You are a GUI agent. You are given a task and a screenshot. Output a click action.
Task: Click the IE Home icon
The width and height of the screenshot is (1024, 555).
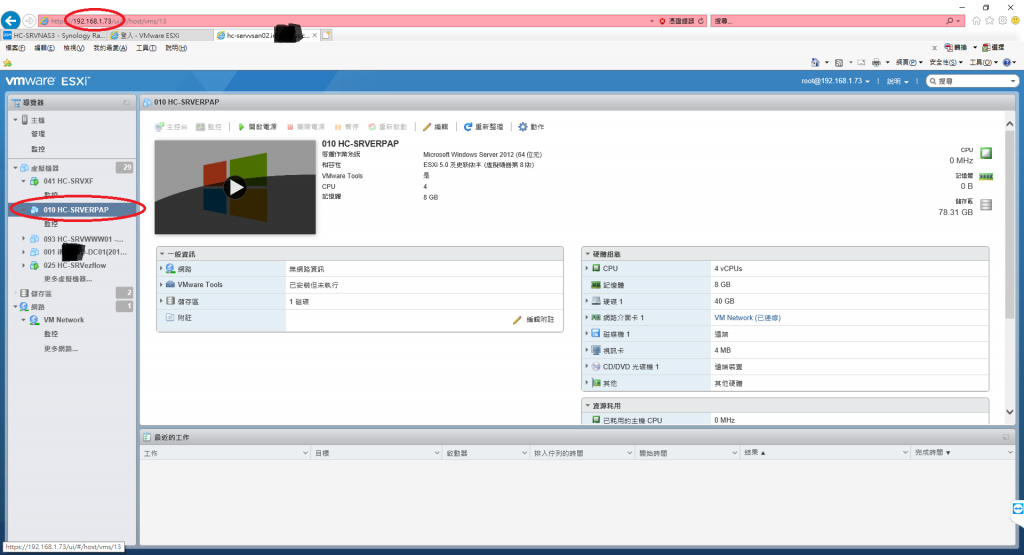click(976, 21)
